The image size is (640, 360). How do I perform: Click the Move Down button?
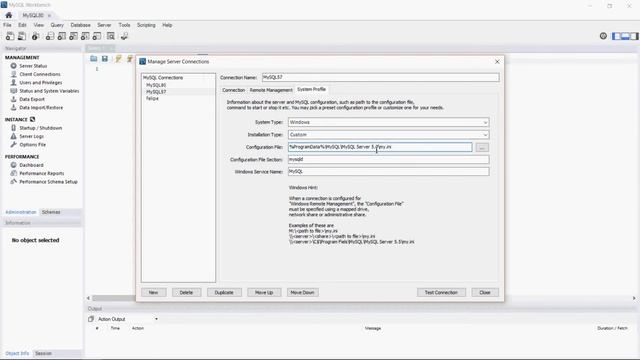pyautogui.click(x=302, y=292)
